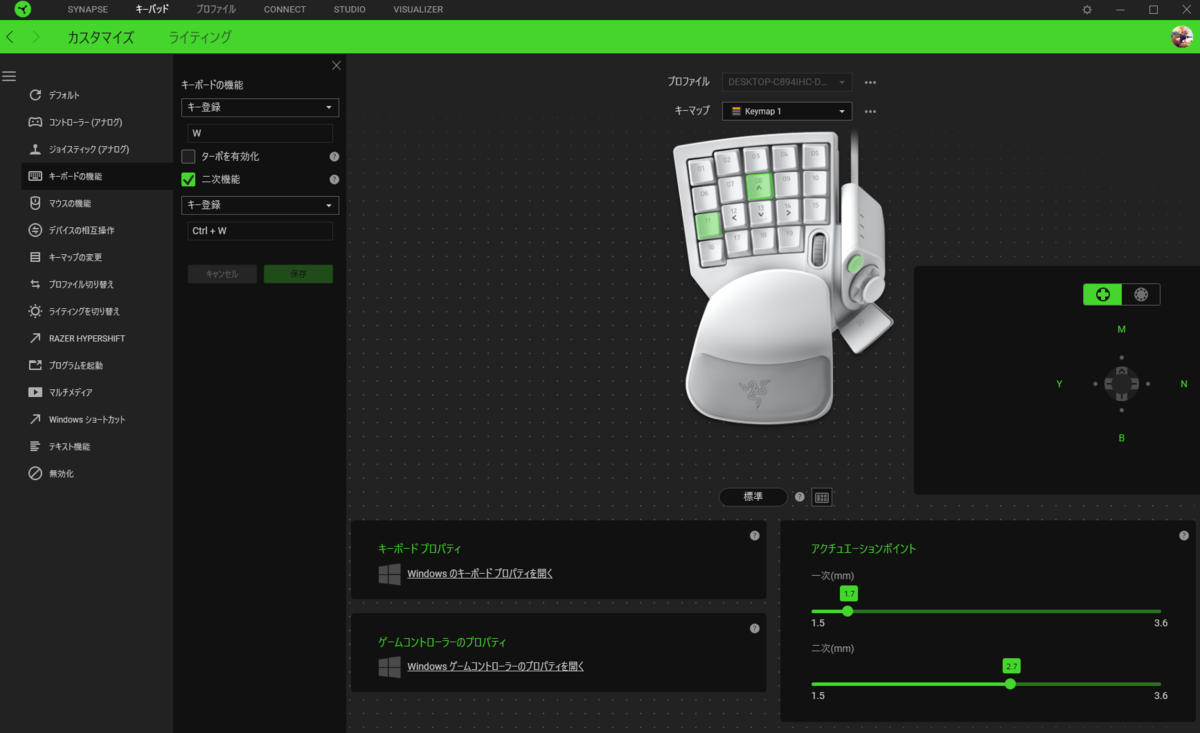
Task: Switch to the キーパッド tab
Action: [152, 9]
